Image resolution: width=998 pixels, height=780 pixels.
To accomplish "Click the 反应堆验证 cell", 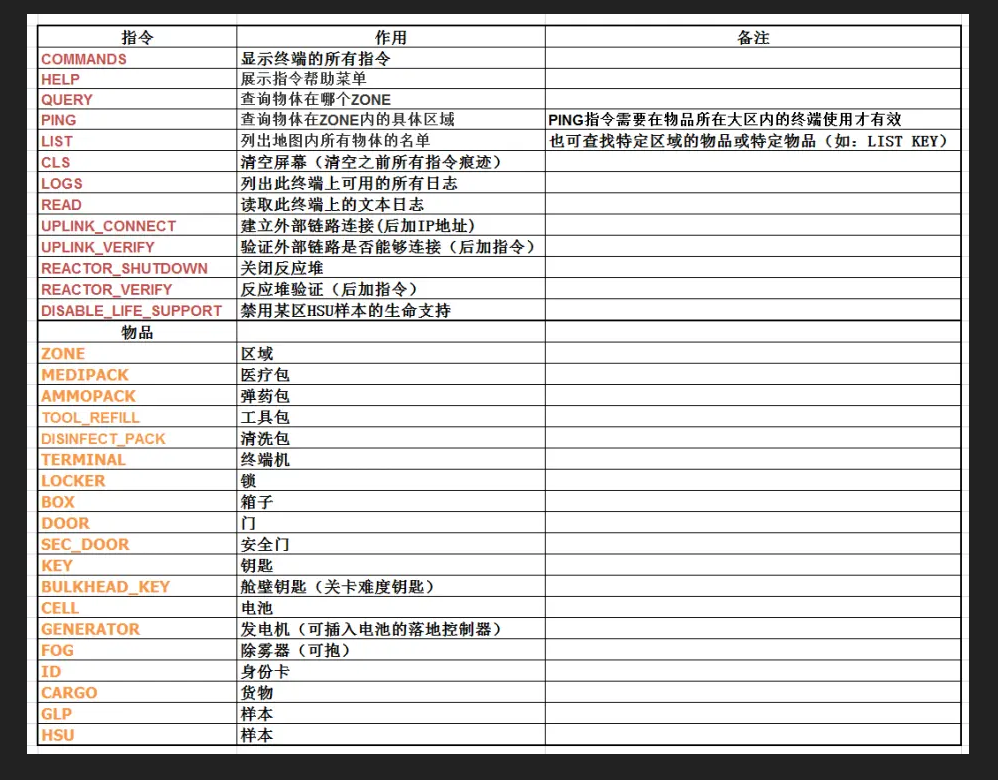I will pos(391,289).
